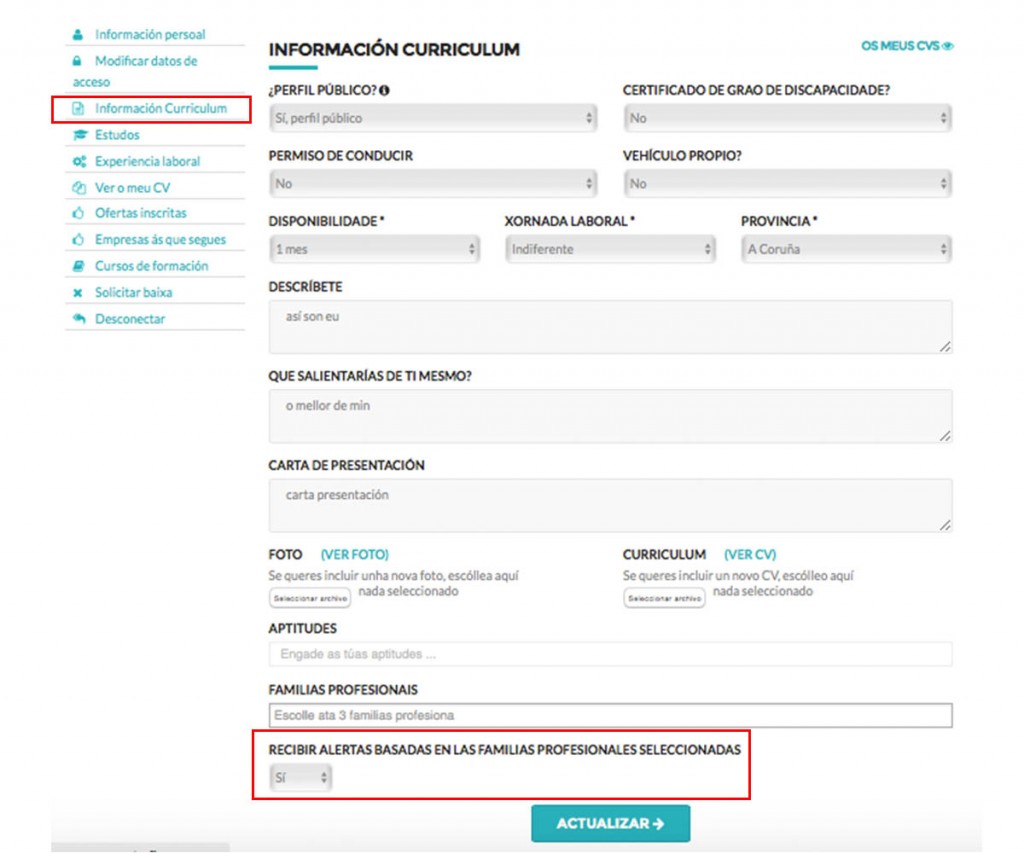The image size is (1024, 853).
Task: Click Desconectar to log out
Action: pyautogui.click(x=130, y=319)
